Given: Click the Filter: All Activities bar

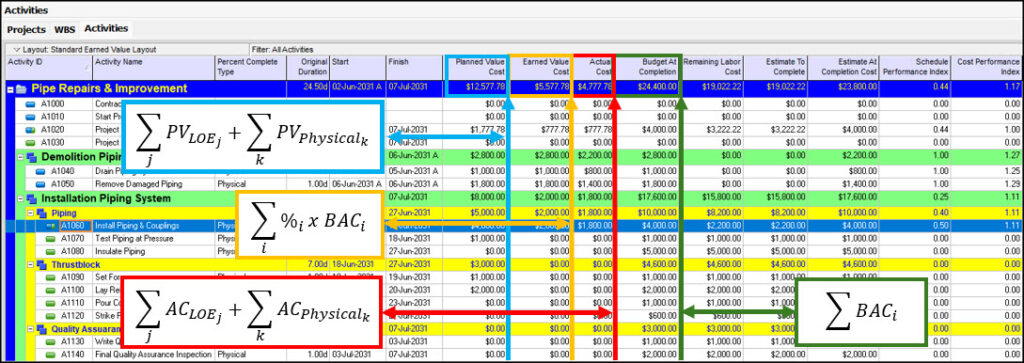Looking at the screenshot, I should (x=282, y=49).
